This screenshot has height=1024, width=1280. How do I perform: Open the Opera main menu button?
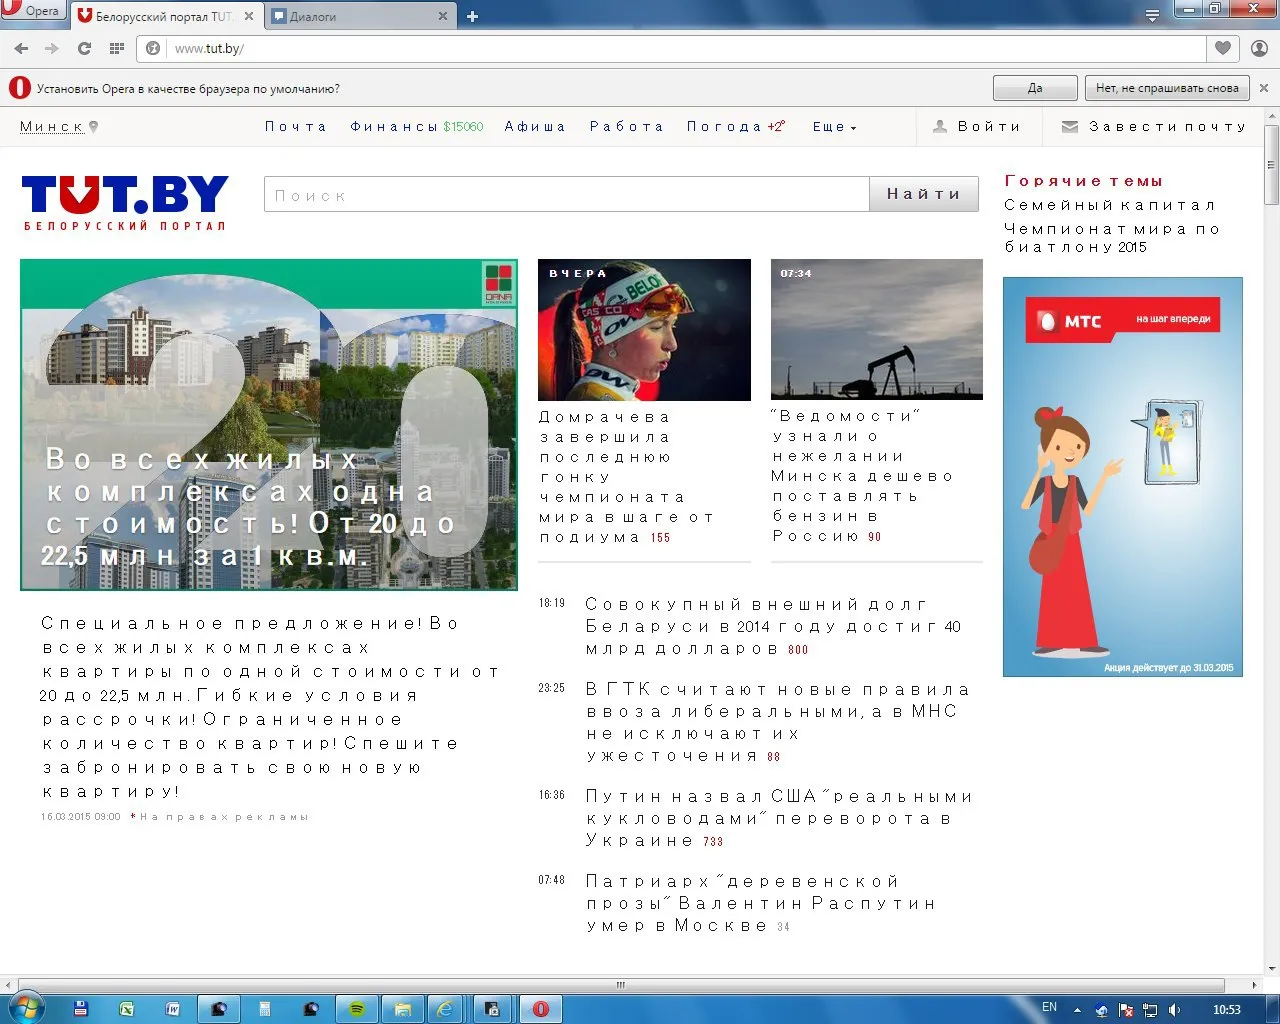point(32,11)
